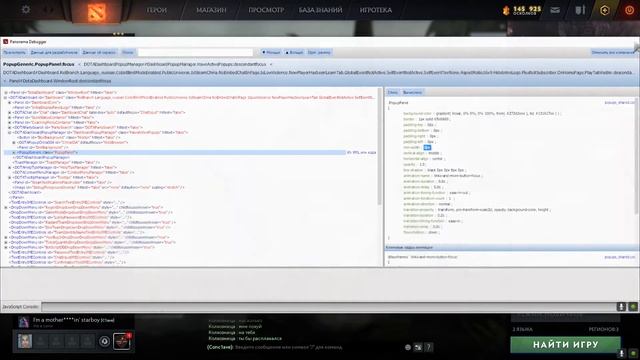
Task: Click Данные об экране button
Action: [99, 53]
